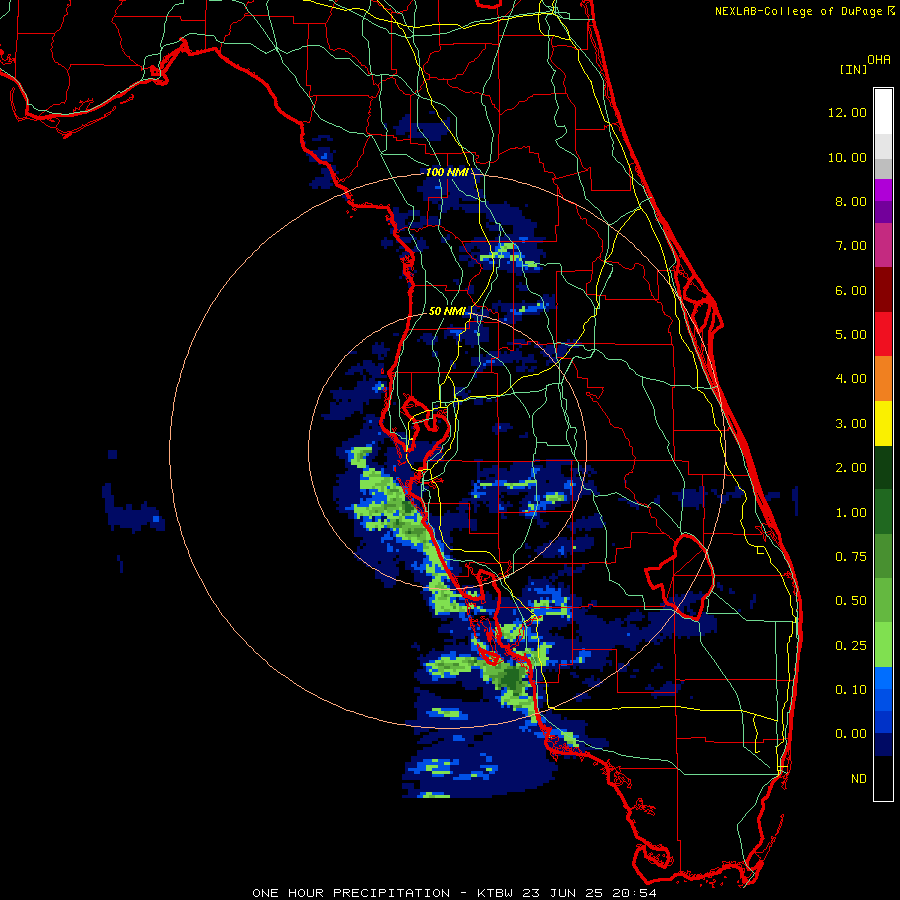Click the 4.00 legend value
This screenshot has width=900, height=900.
click(x=851, y=379)
